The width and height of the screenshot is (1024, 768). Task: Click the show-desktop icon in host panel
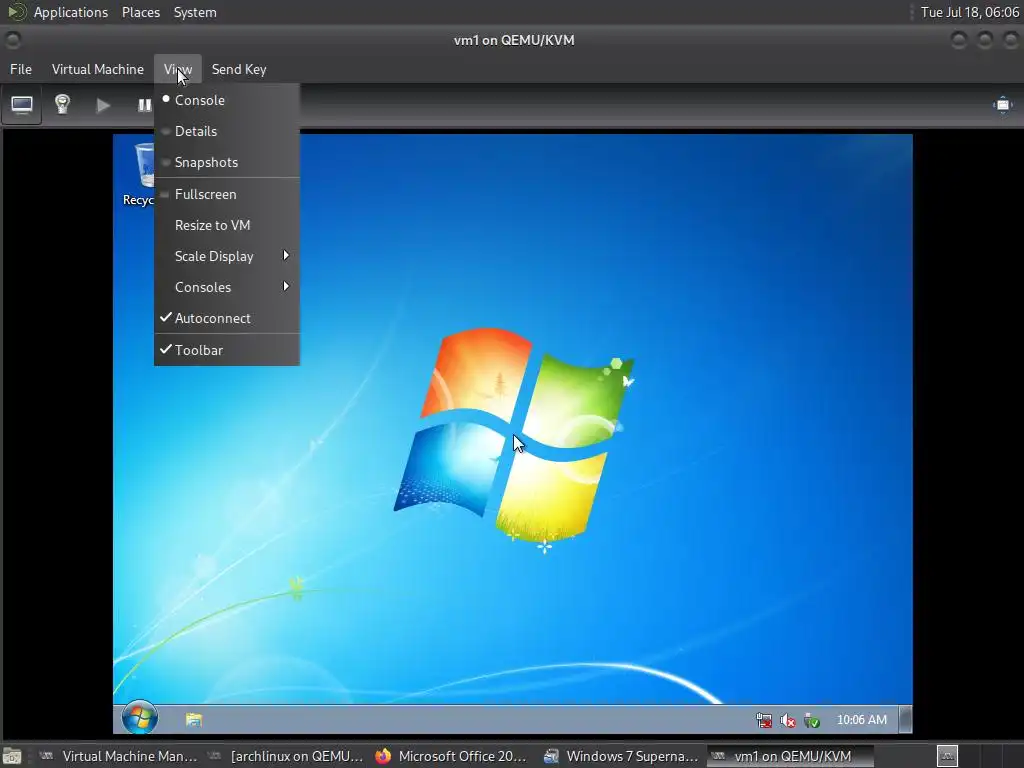click(x=12, y=756)
